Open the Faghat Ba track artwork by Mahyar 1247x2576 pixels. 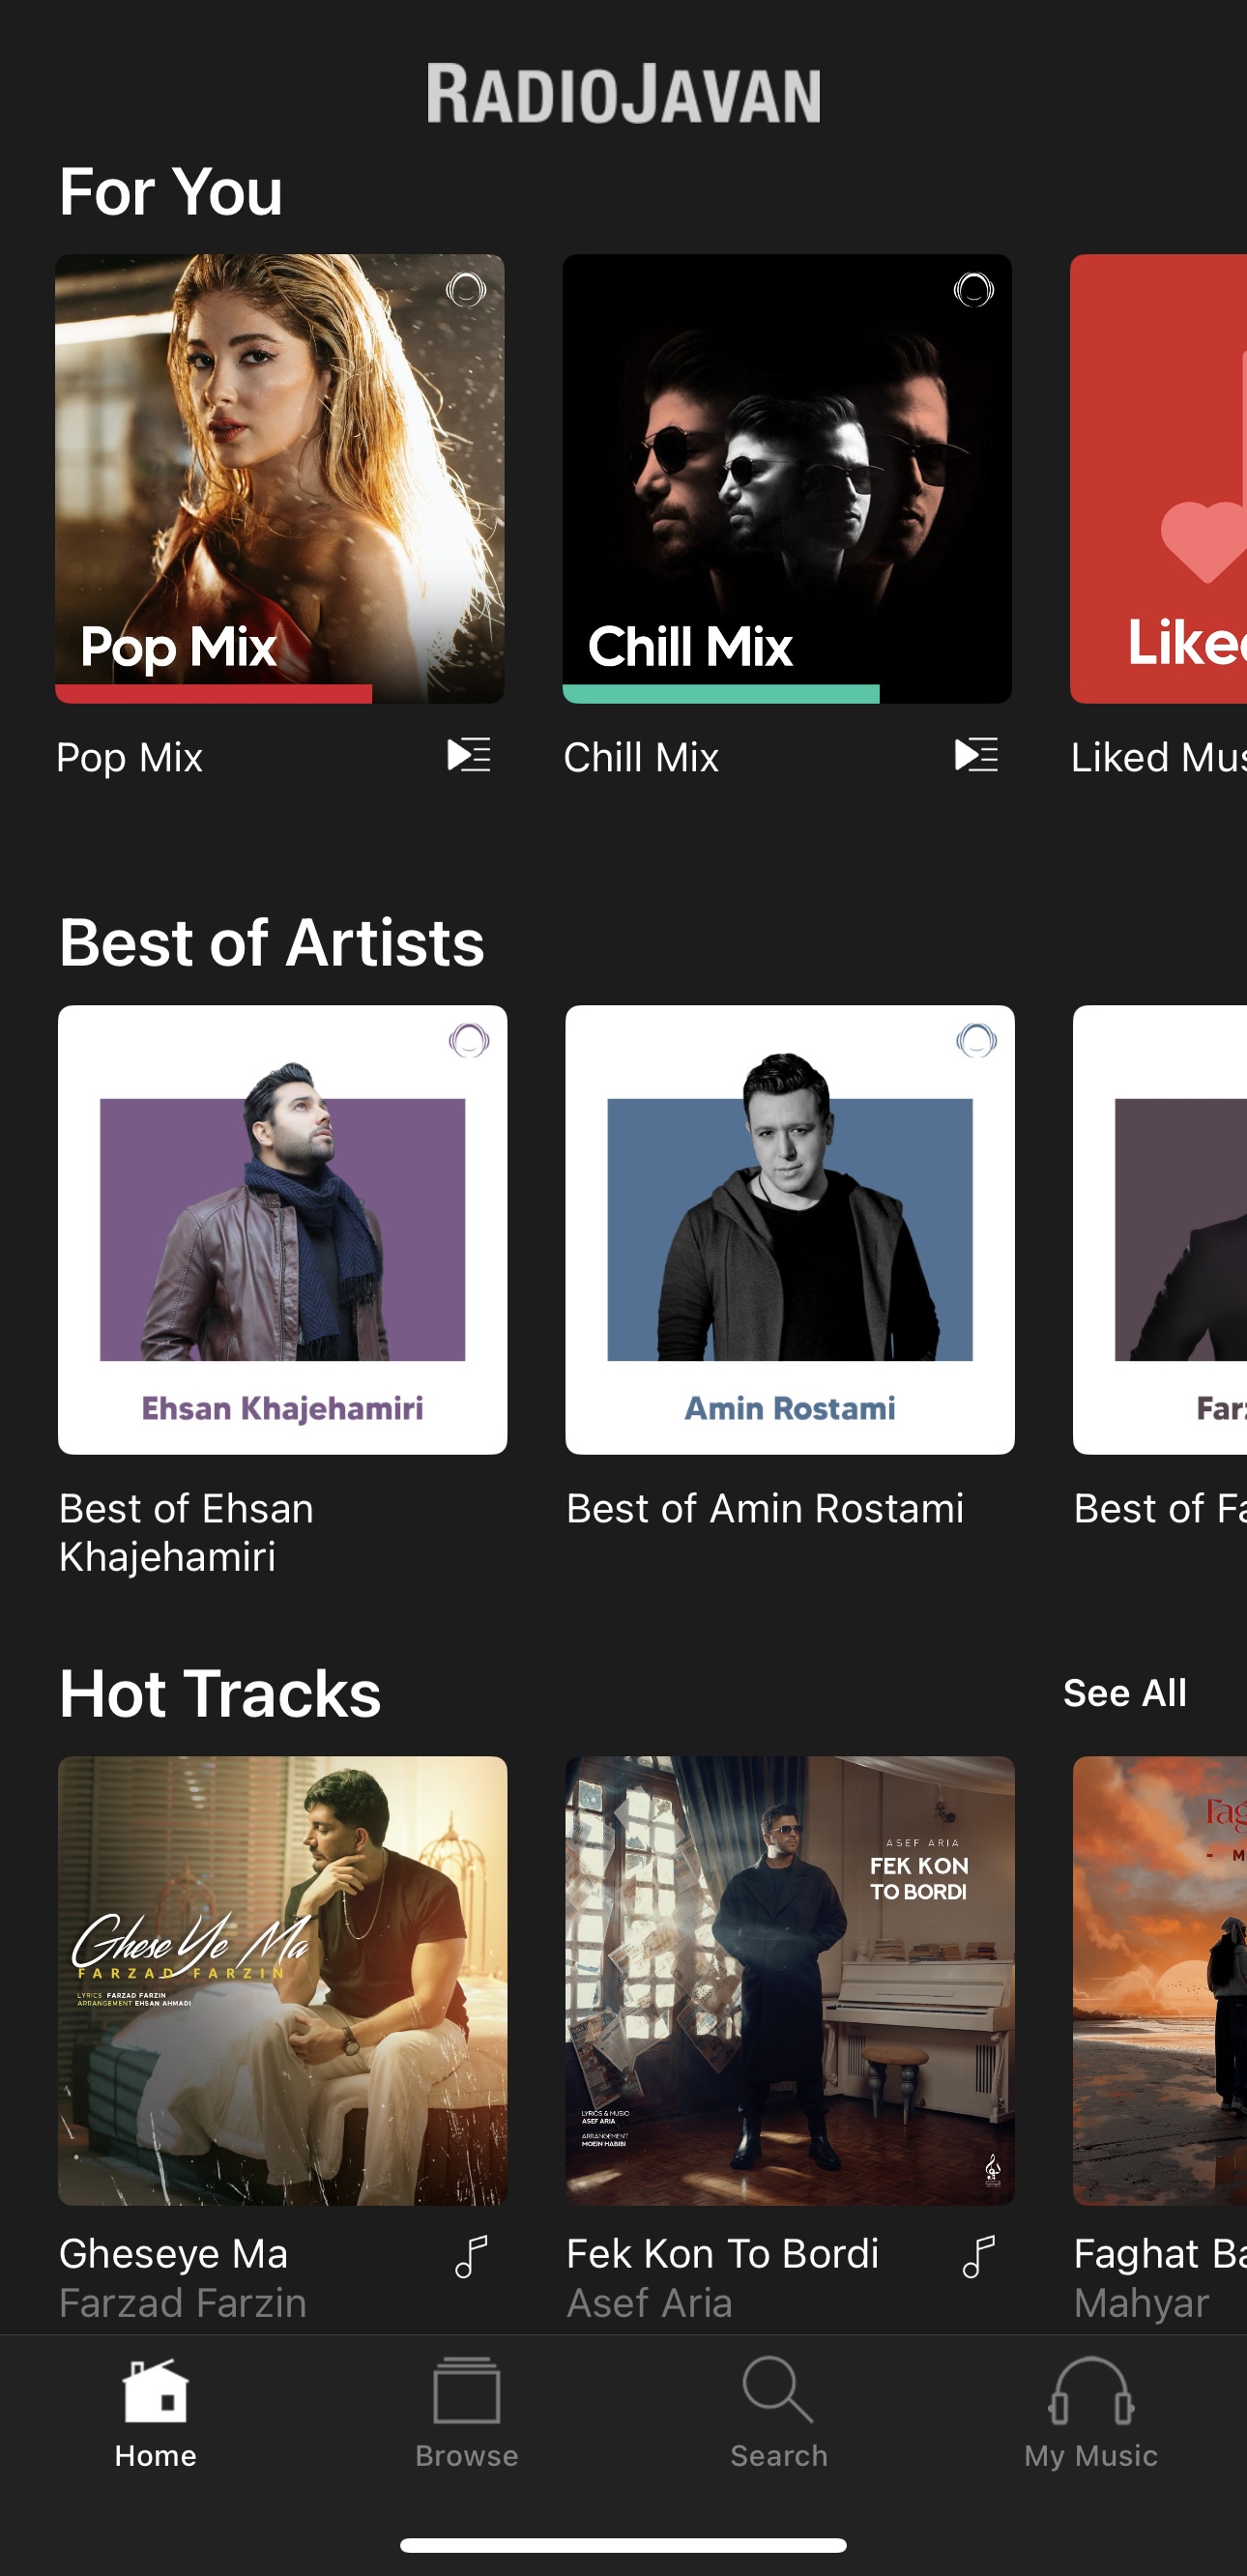click(1160, 1980)
